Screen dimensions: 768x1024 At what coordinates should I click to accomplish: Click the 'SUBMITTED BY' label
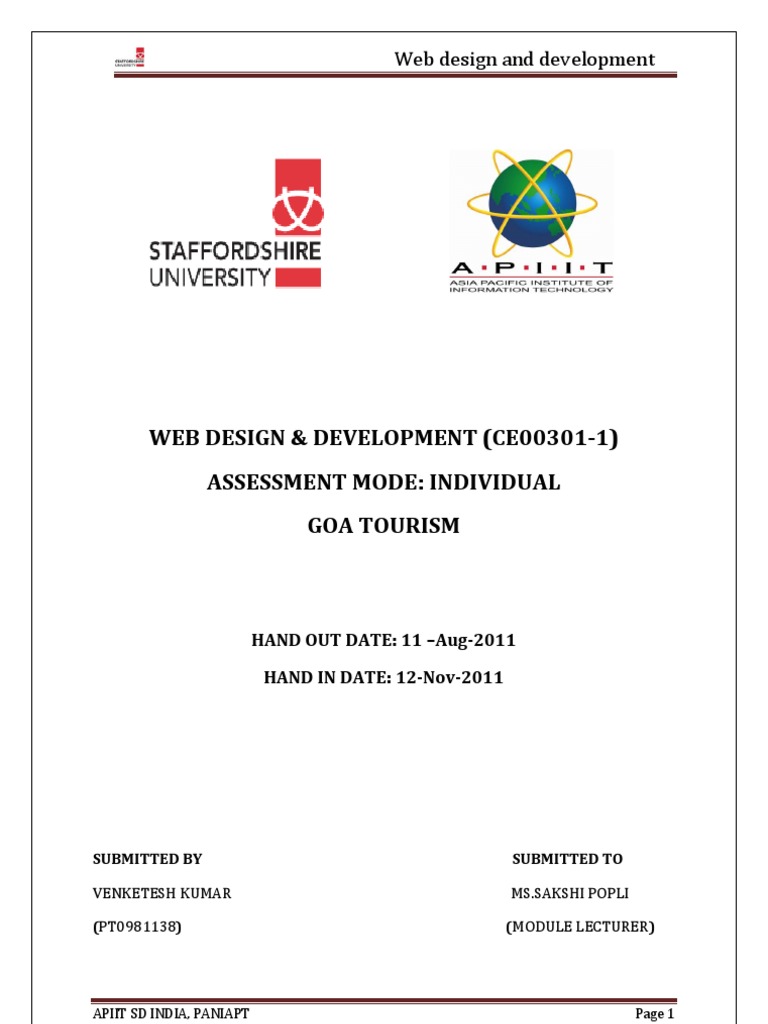click(148, 859)
